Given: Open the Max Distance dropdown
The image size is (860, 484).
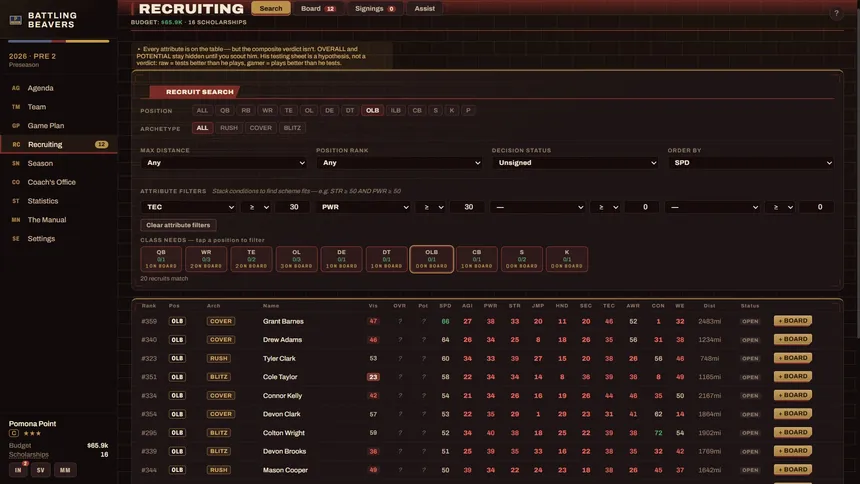Looking at the screenshot, I should [x=224, y=163].
